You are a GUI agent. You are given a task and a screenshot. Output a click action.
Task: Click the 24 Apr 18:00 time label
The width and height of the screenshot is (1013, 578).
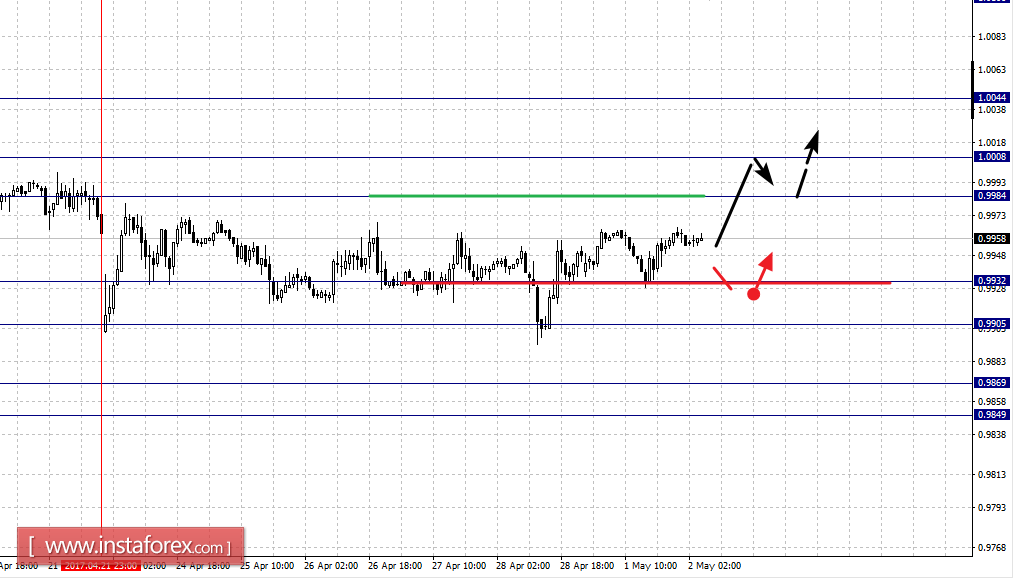[203, 566]
